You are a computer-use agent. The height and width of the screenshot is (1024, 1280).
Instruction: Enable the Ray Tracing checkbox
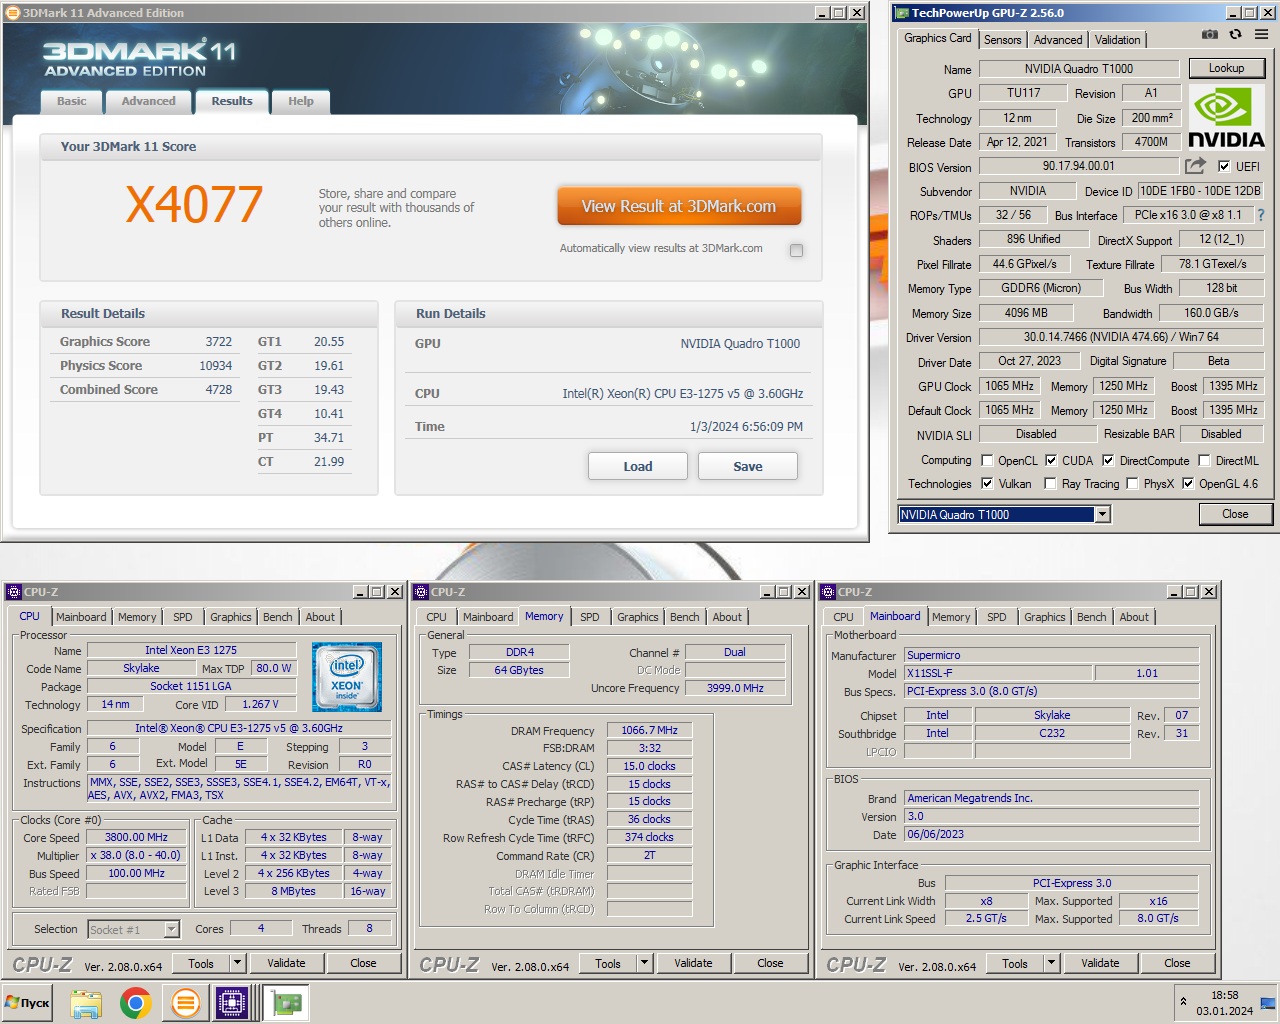[x=1050, y=484]
